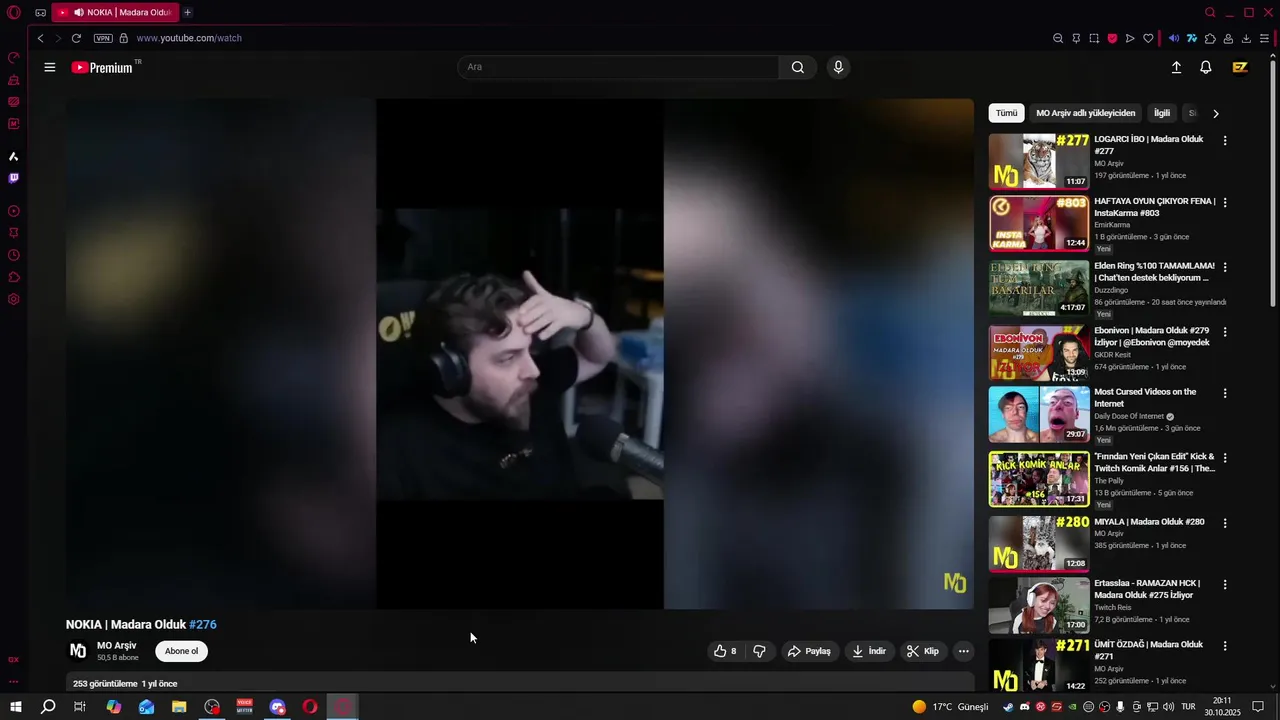Image resolution: width=1280 pixels, height=720 pixels.
Task: Open the MO Arşiv channel name link
Action: pos(116,646)
